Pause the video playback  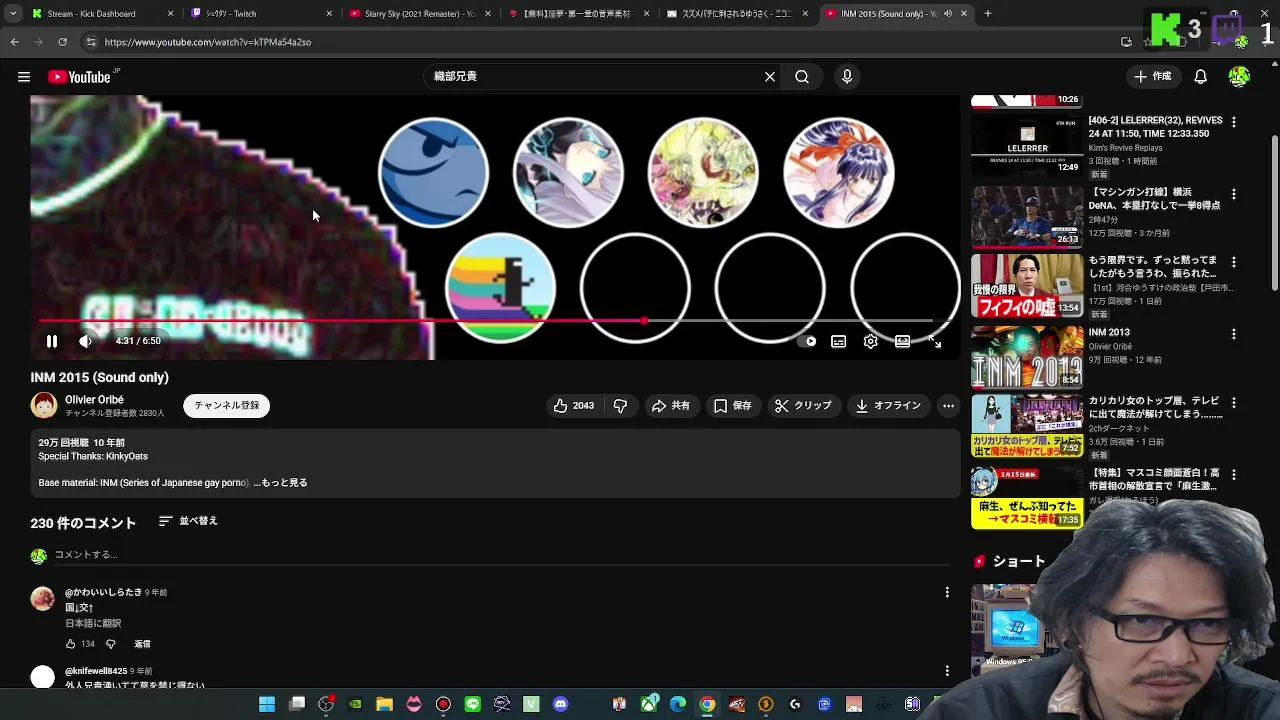(x=52, y=341)
